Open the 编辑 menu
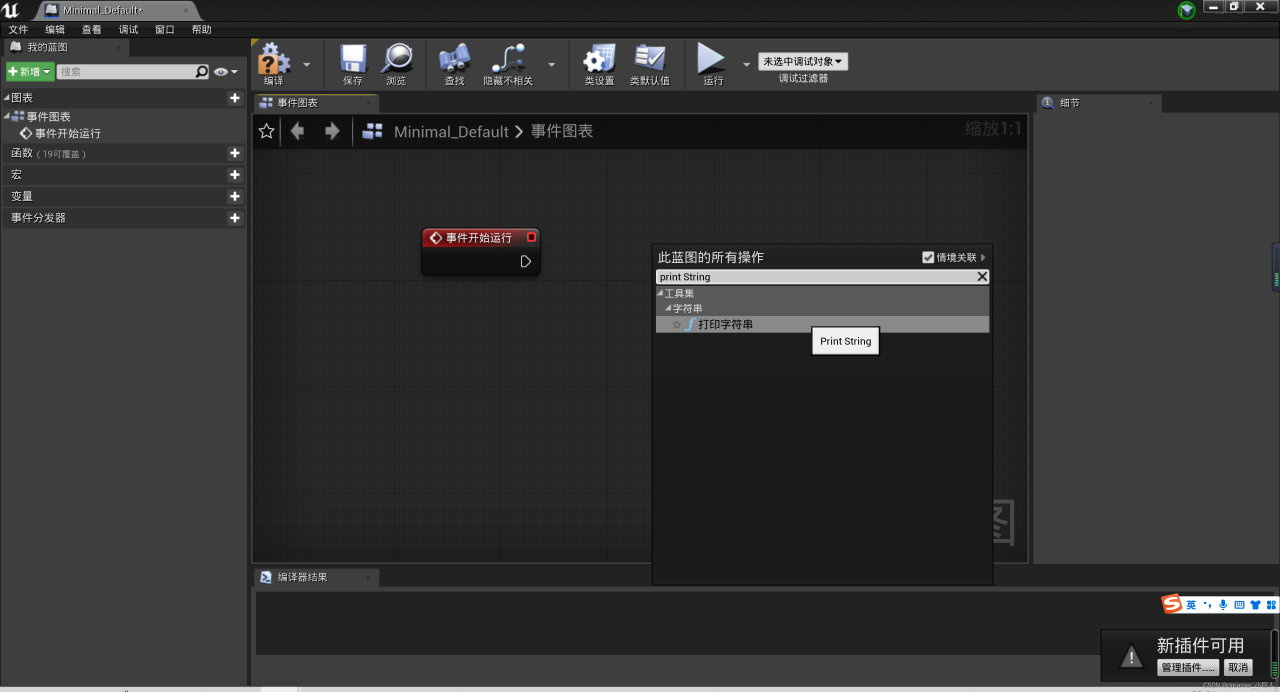Image resolution: width=1280 pixels, height=692 pixels. (x=55, y=30)
